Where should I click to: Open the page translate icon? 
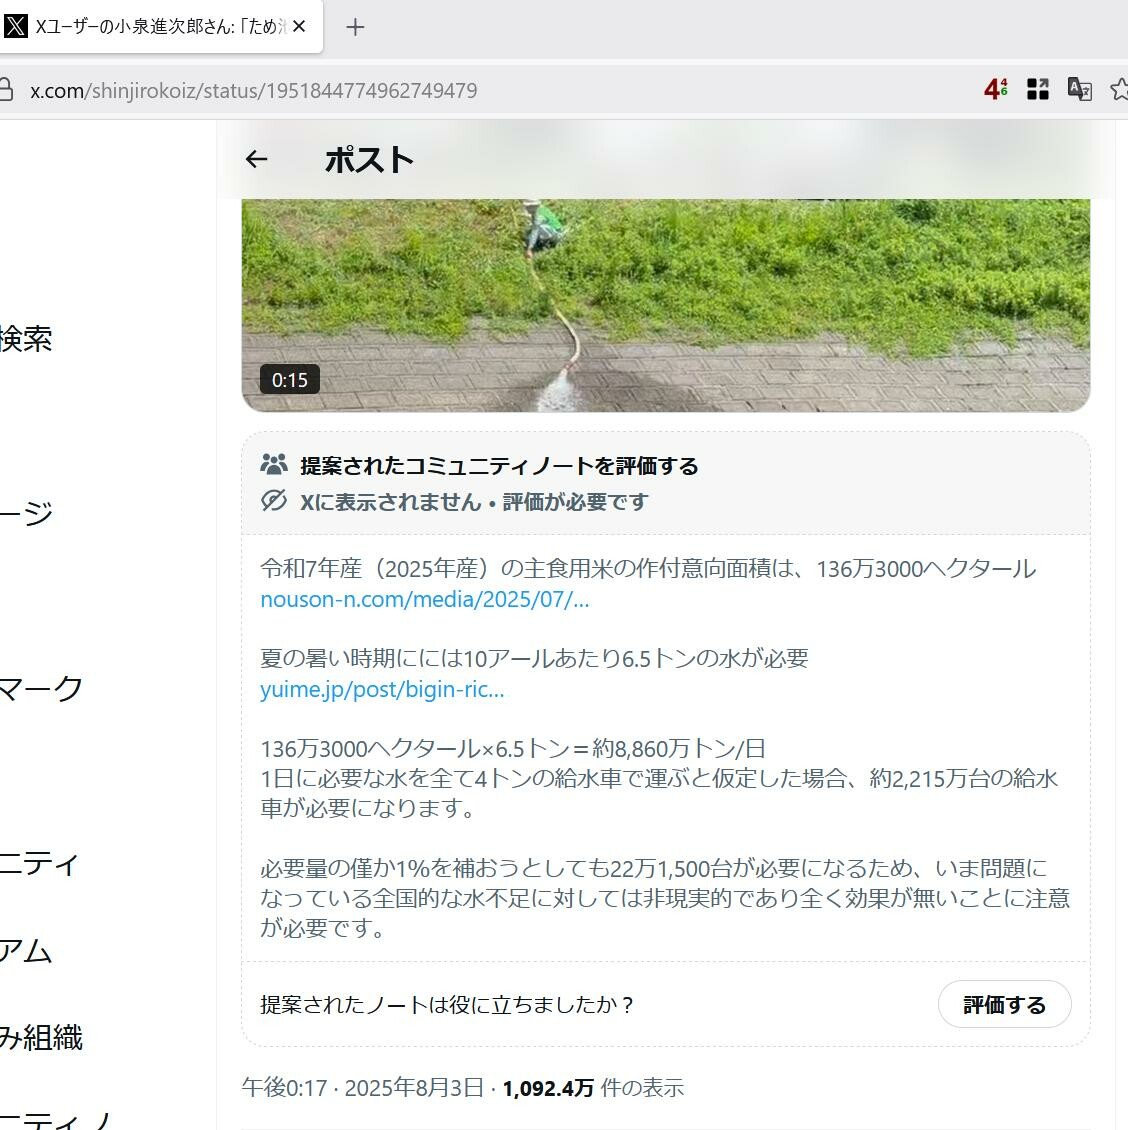pyautogui.click(x=1079, y=89)
